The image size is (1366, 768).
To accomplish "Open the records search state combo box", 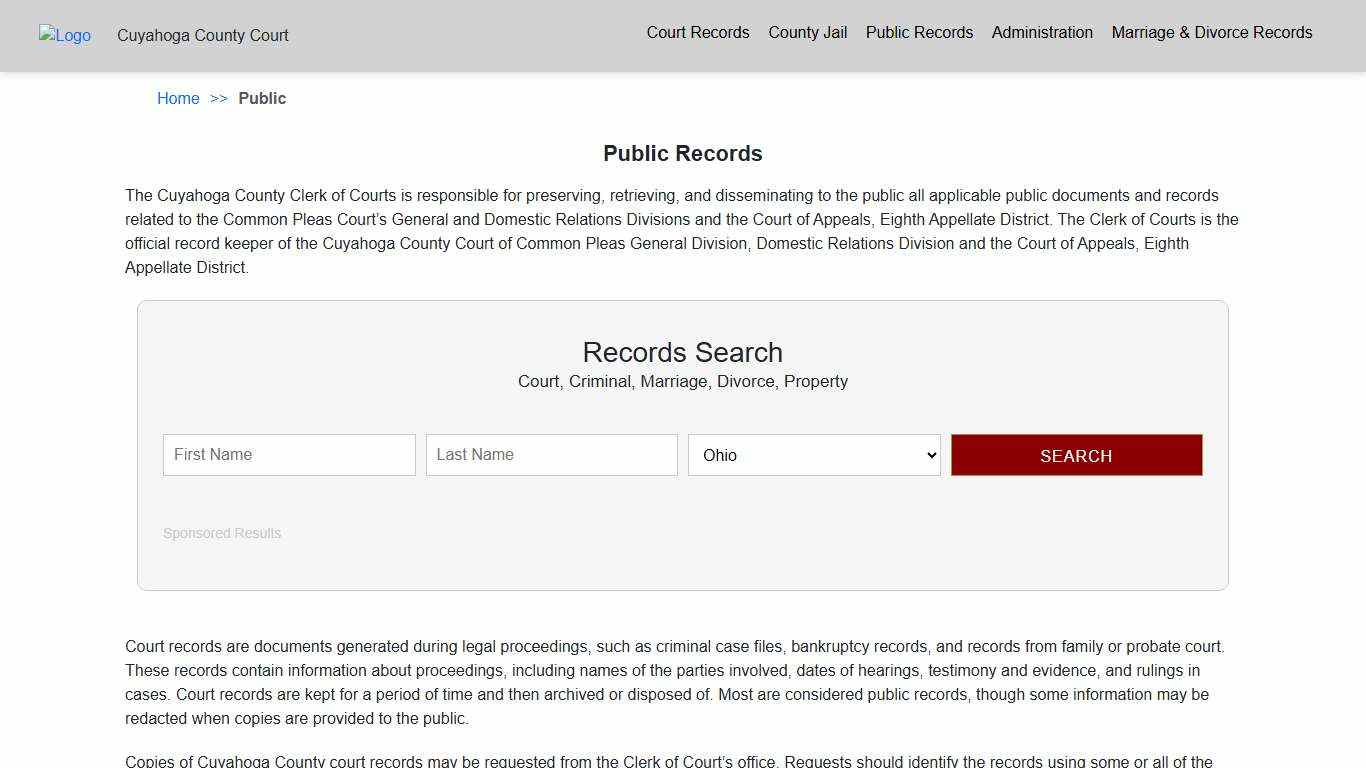I will (813, 455).
